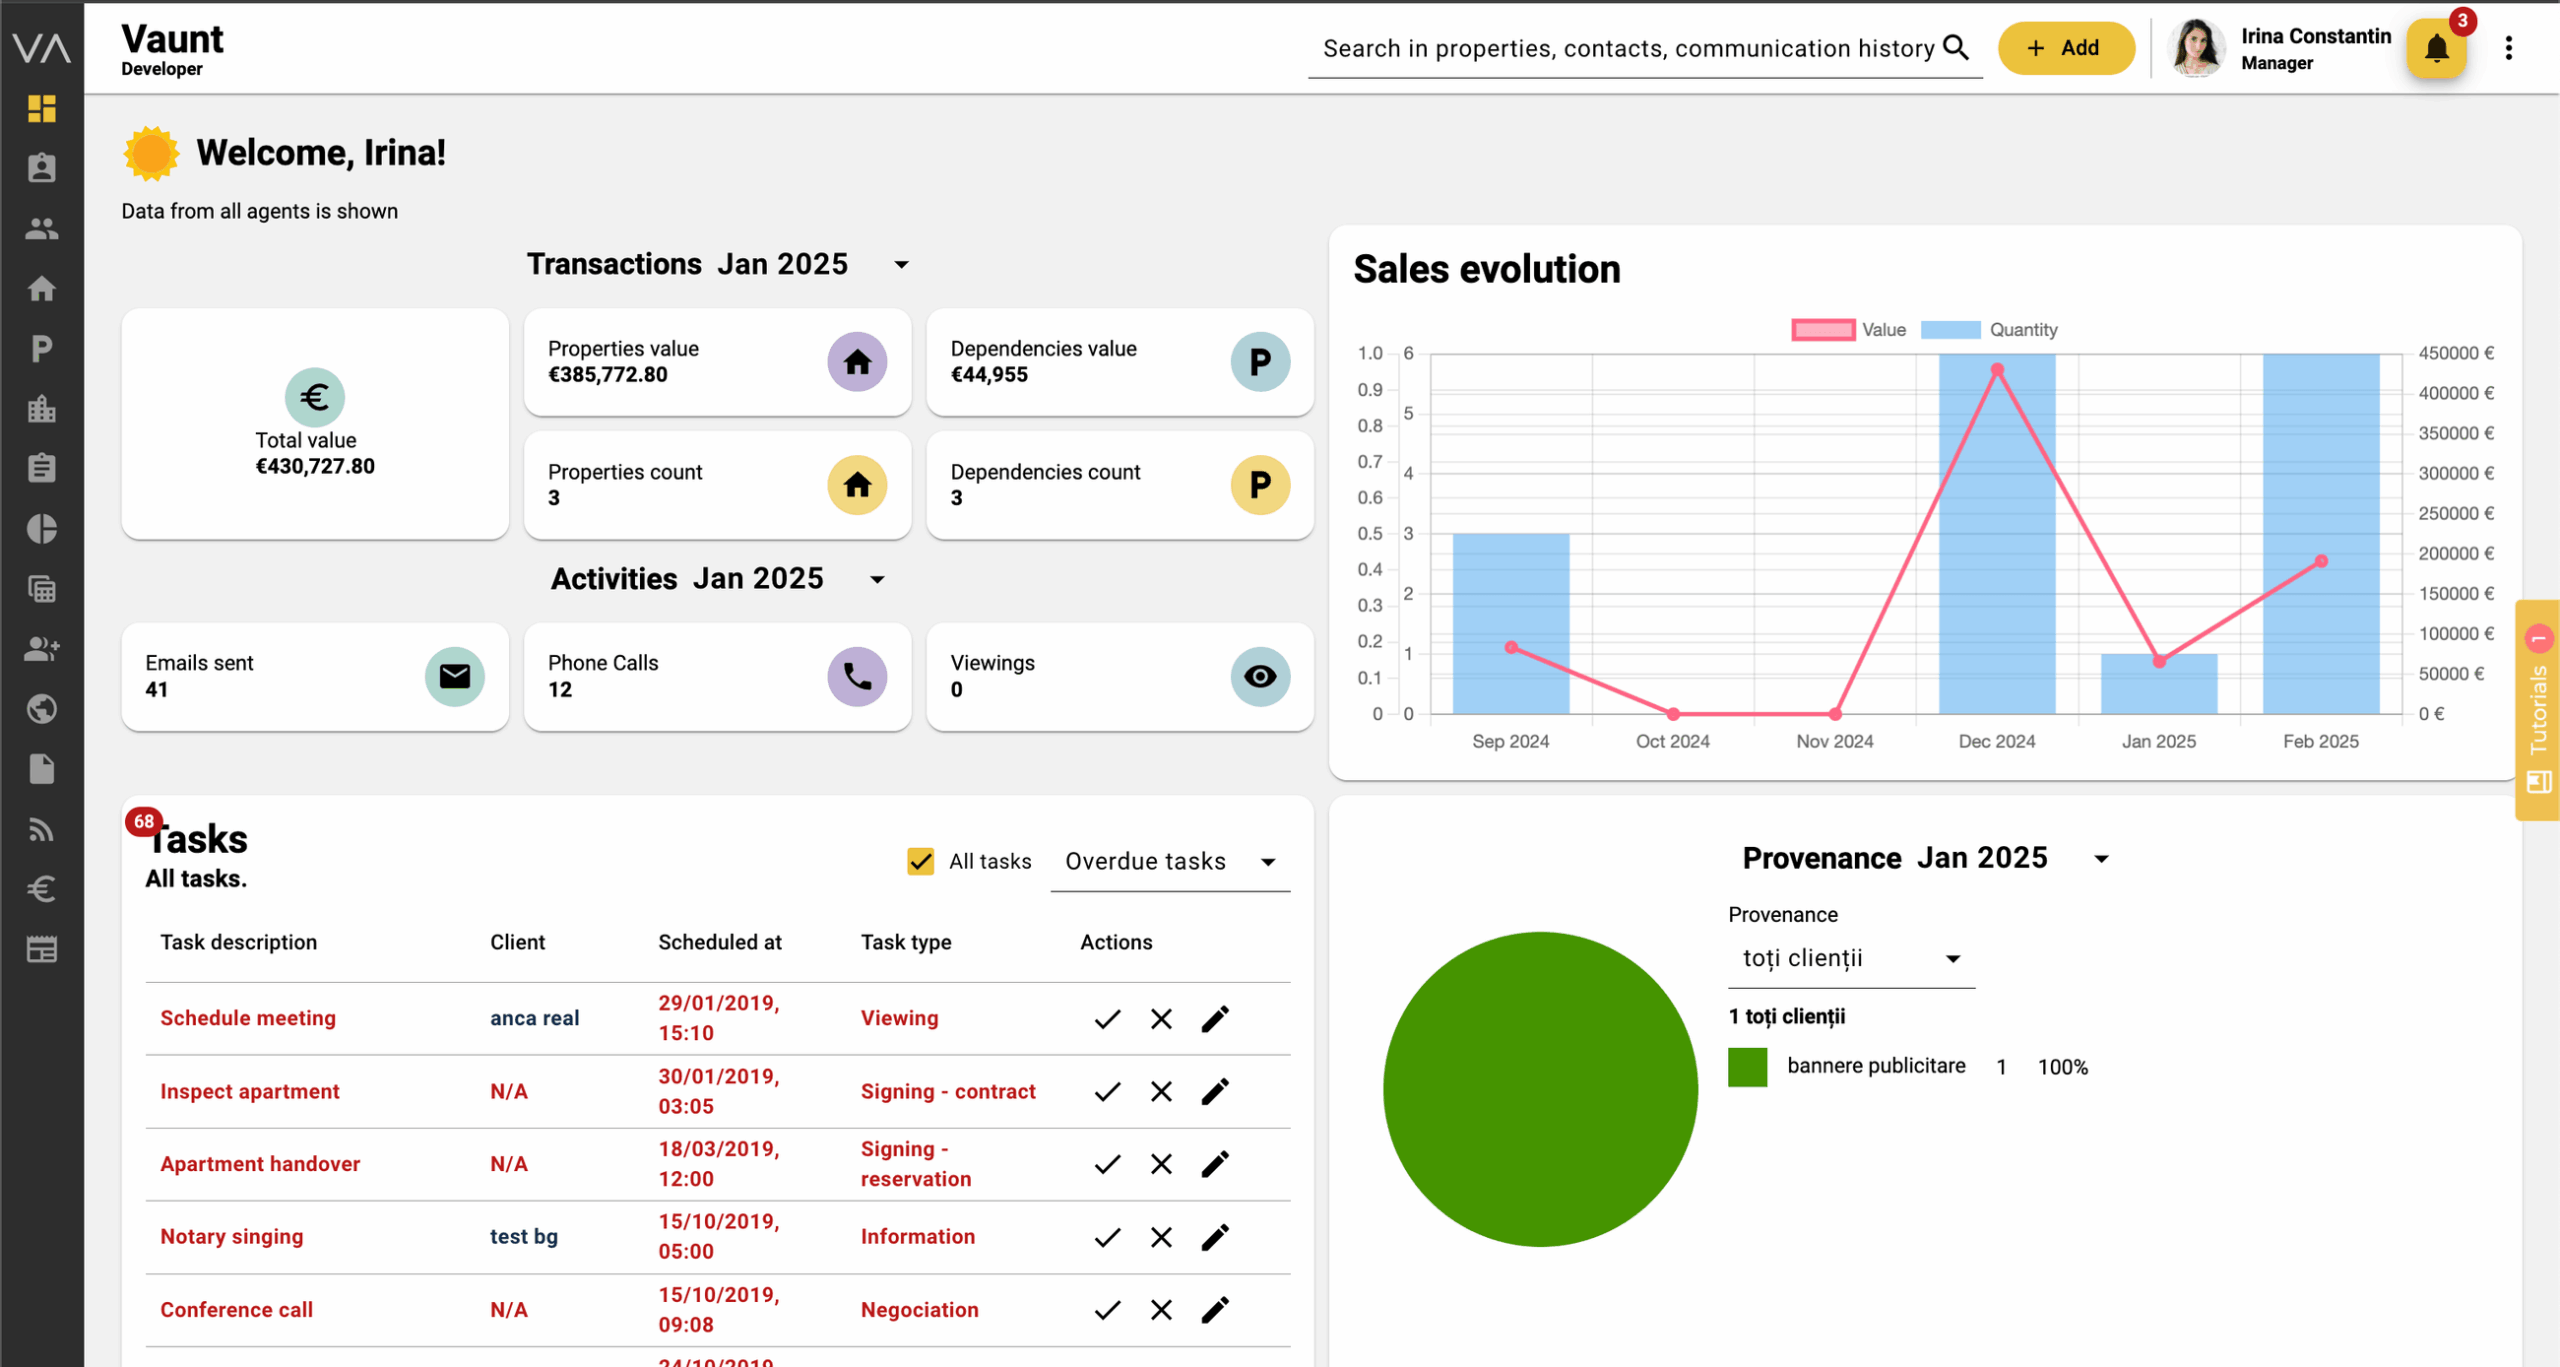Image resolution: width=2560 pixels, height=1367 pixels.
Task: Open the pie chart reports sidebar icon
Action: 41,529
